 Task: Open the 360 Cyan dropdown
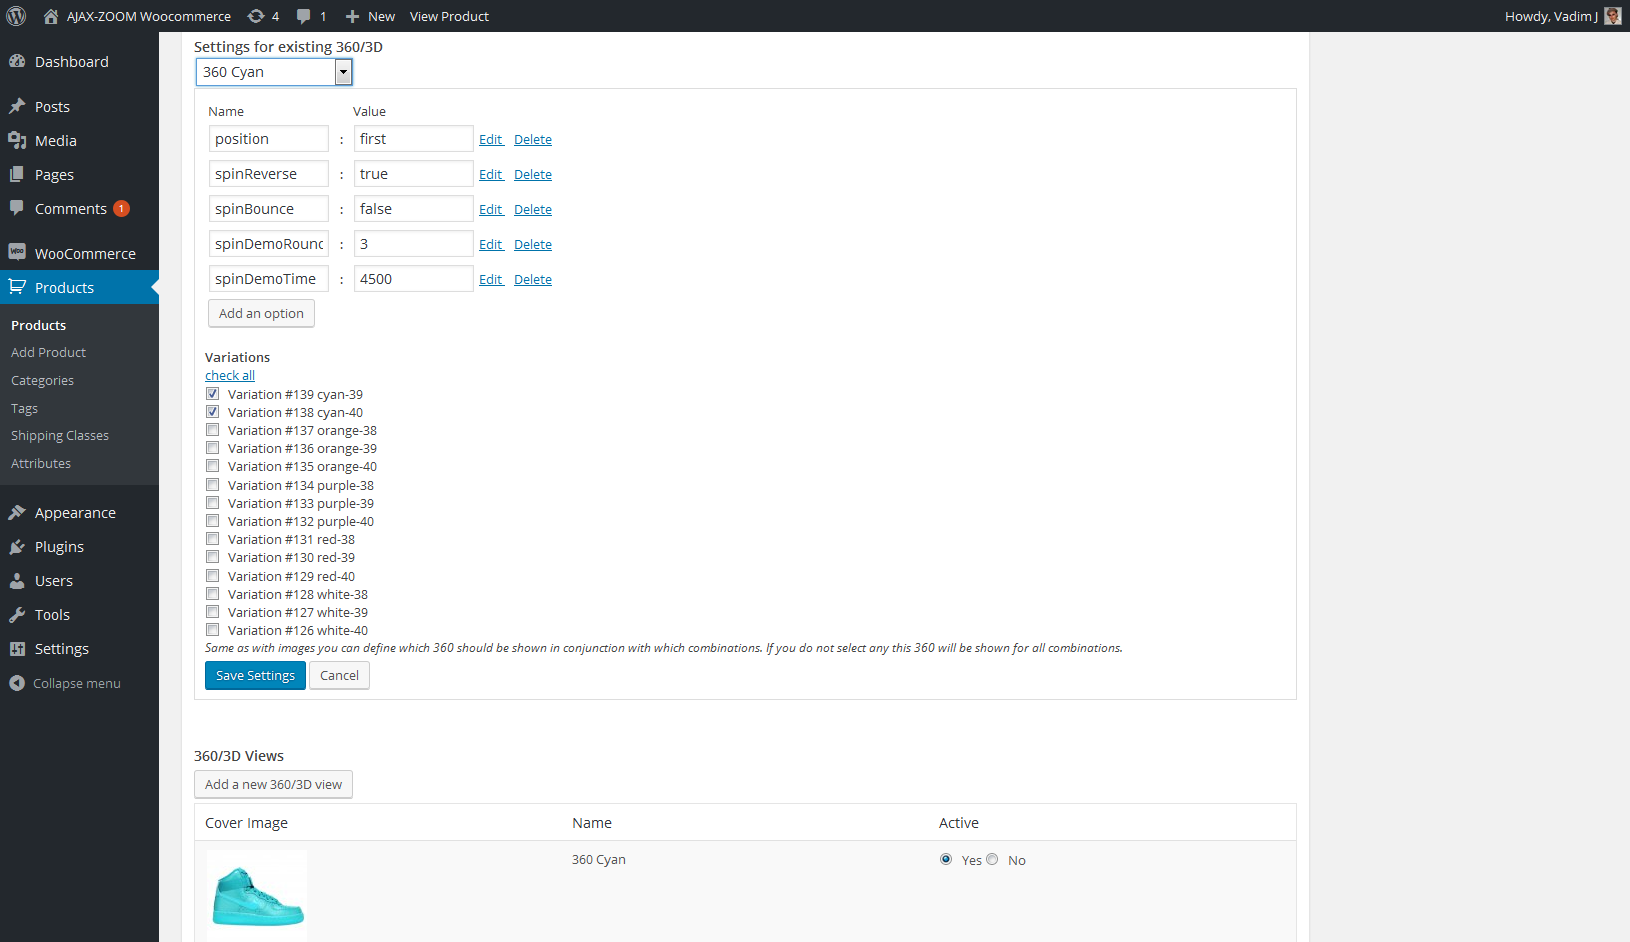point(274,72)
